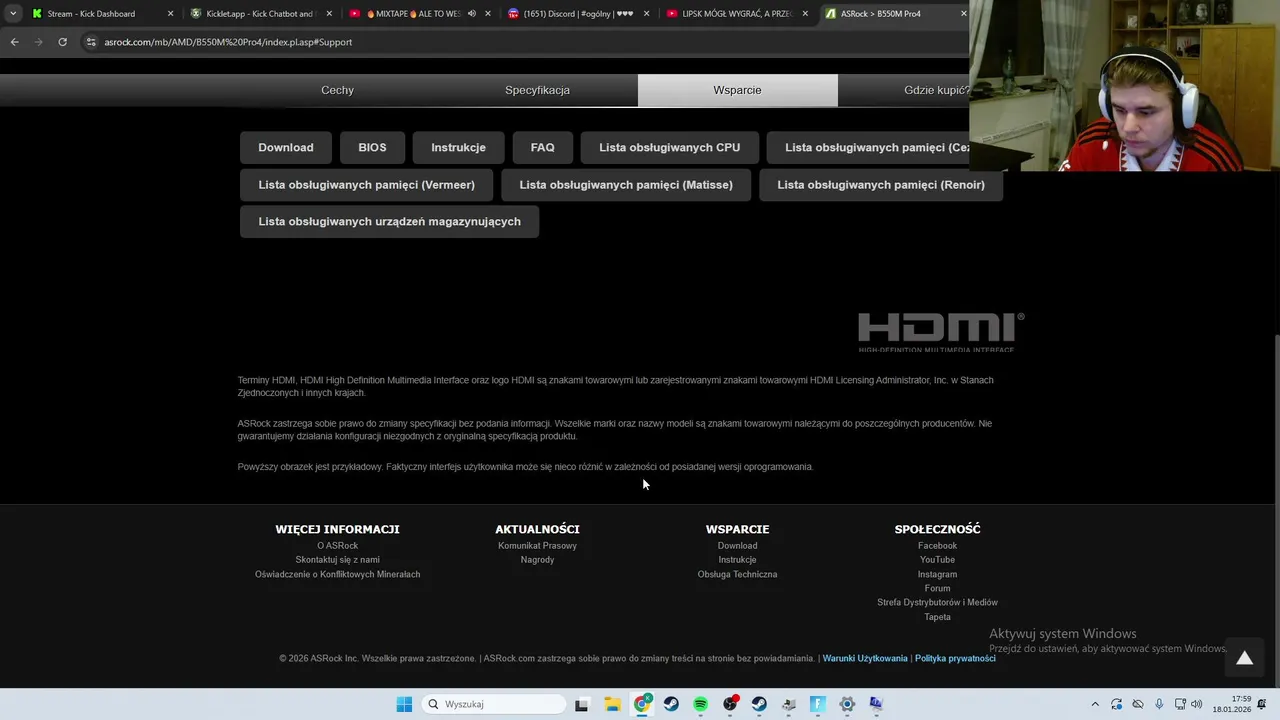Go back with the browser back arrow

[14, 42]
